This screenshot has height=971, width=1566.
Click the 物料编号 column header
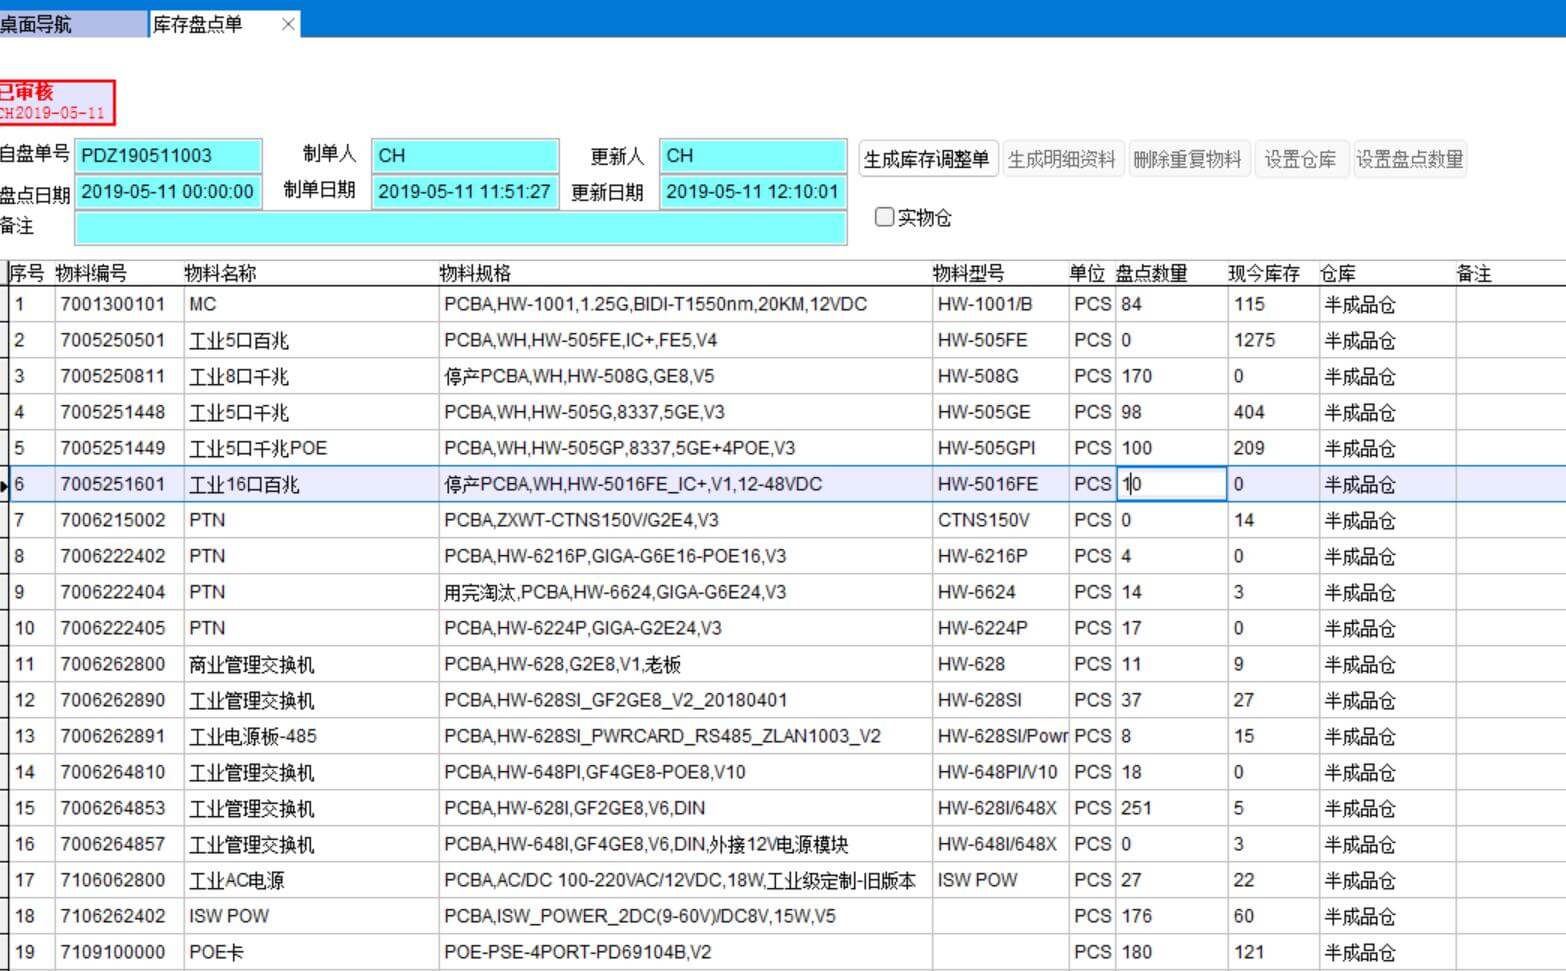pyautogui.click(x=91, y=273)
